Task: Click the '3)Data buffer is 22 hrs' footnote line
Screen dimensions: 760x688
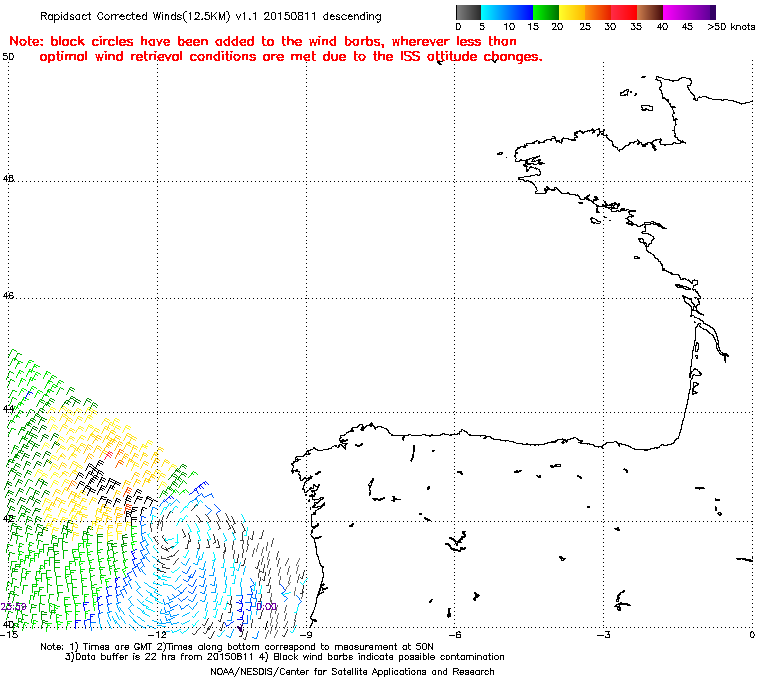Action: (285, 657)
